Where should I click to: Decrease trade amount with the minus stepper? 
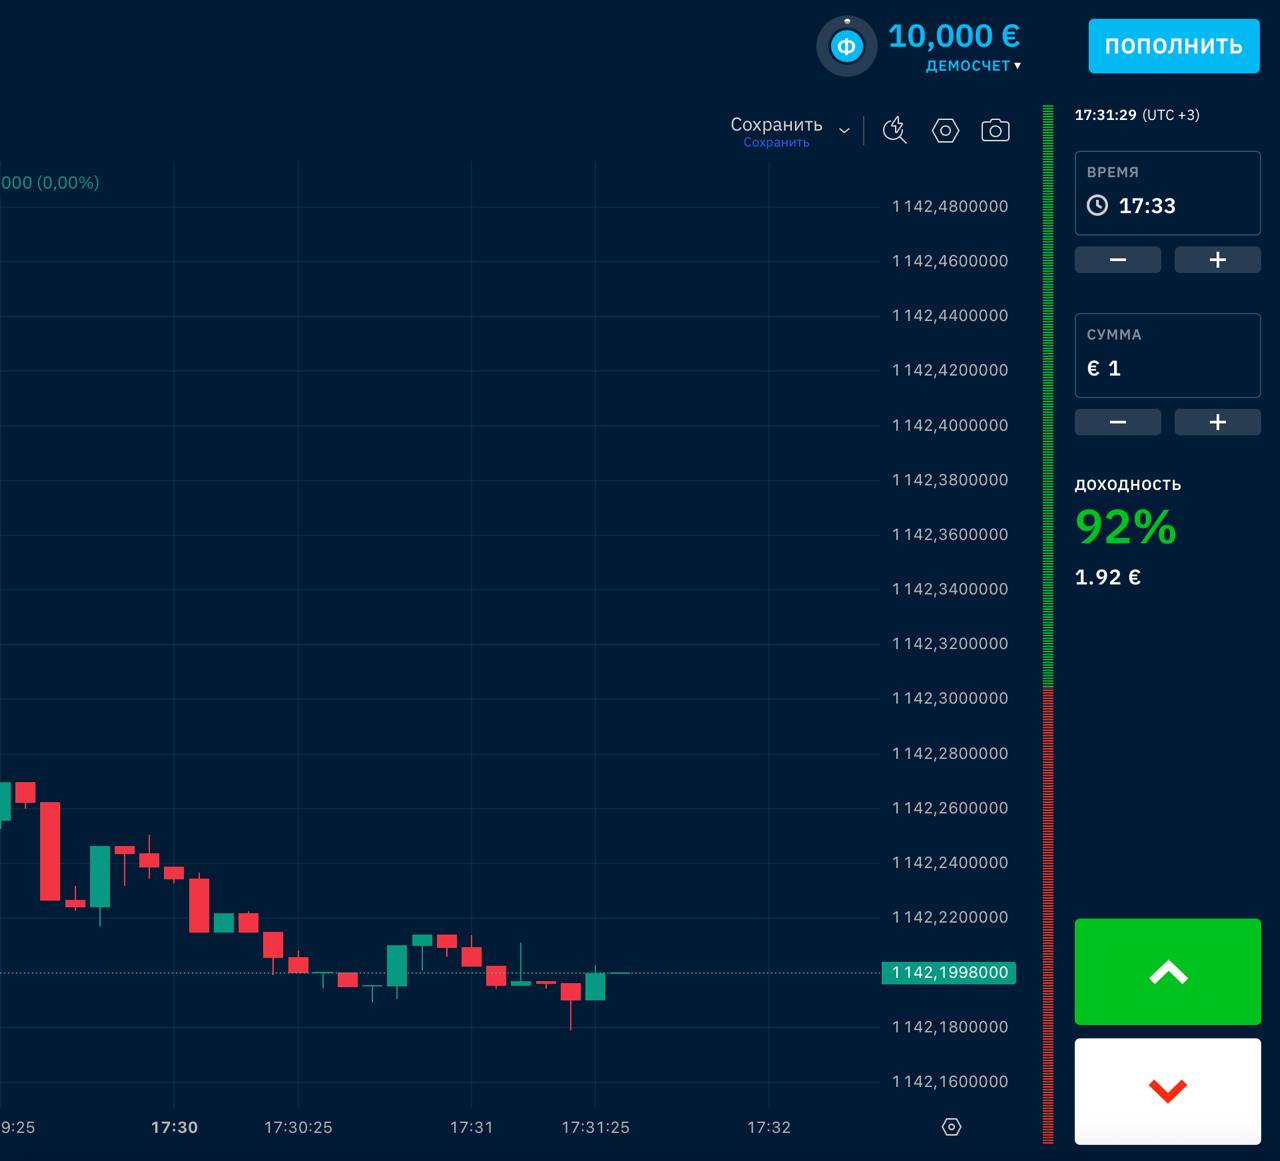(1117, 421)
